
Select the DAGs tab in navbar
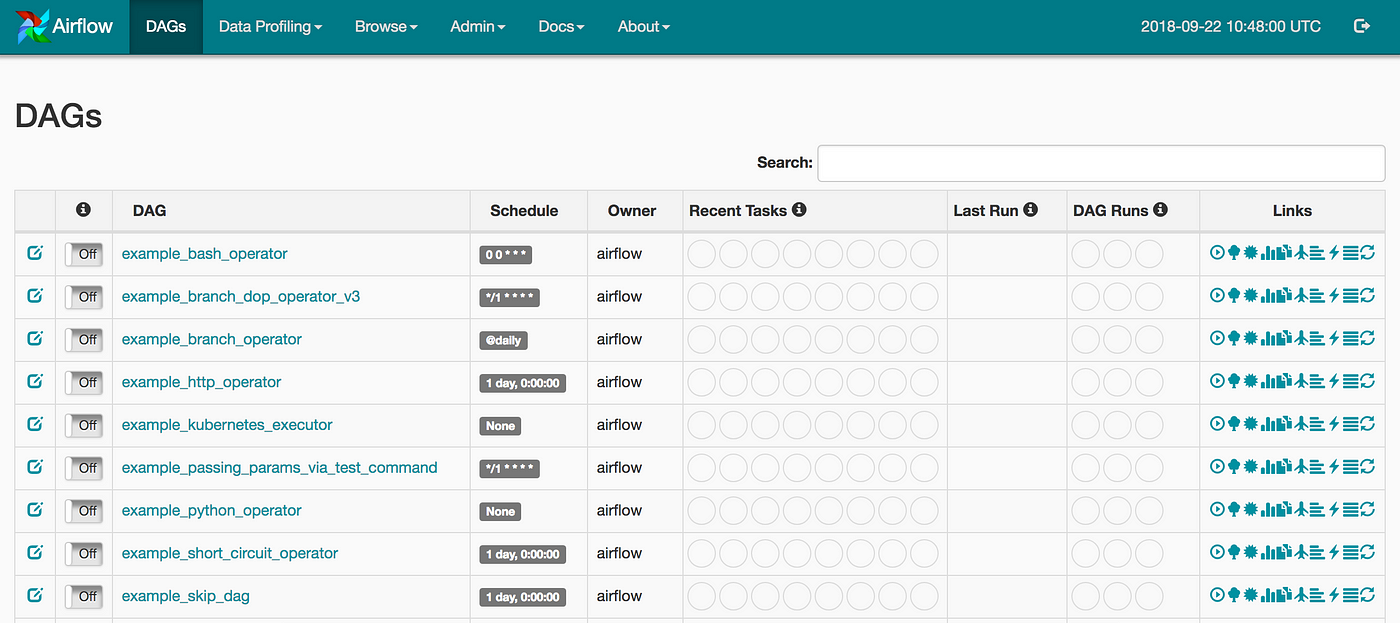point(166,27)
